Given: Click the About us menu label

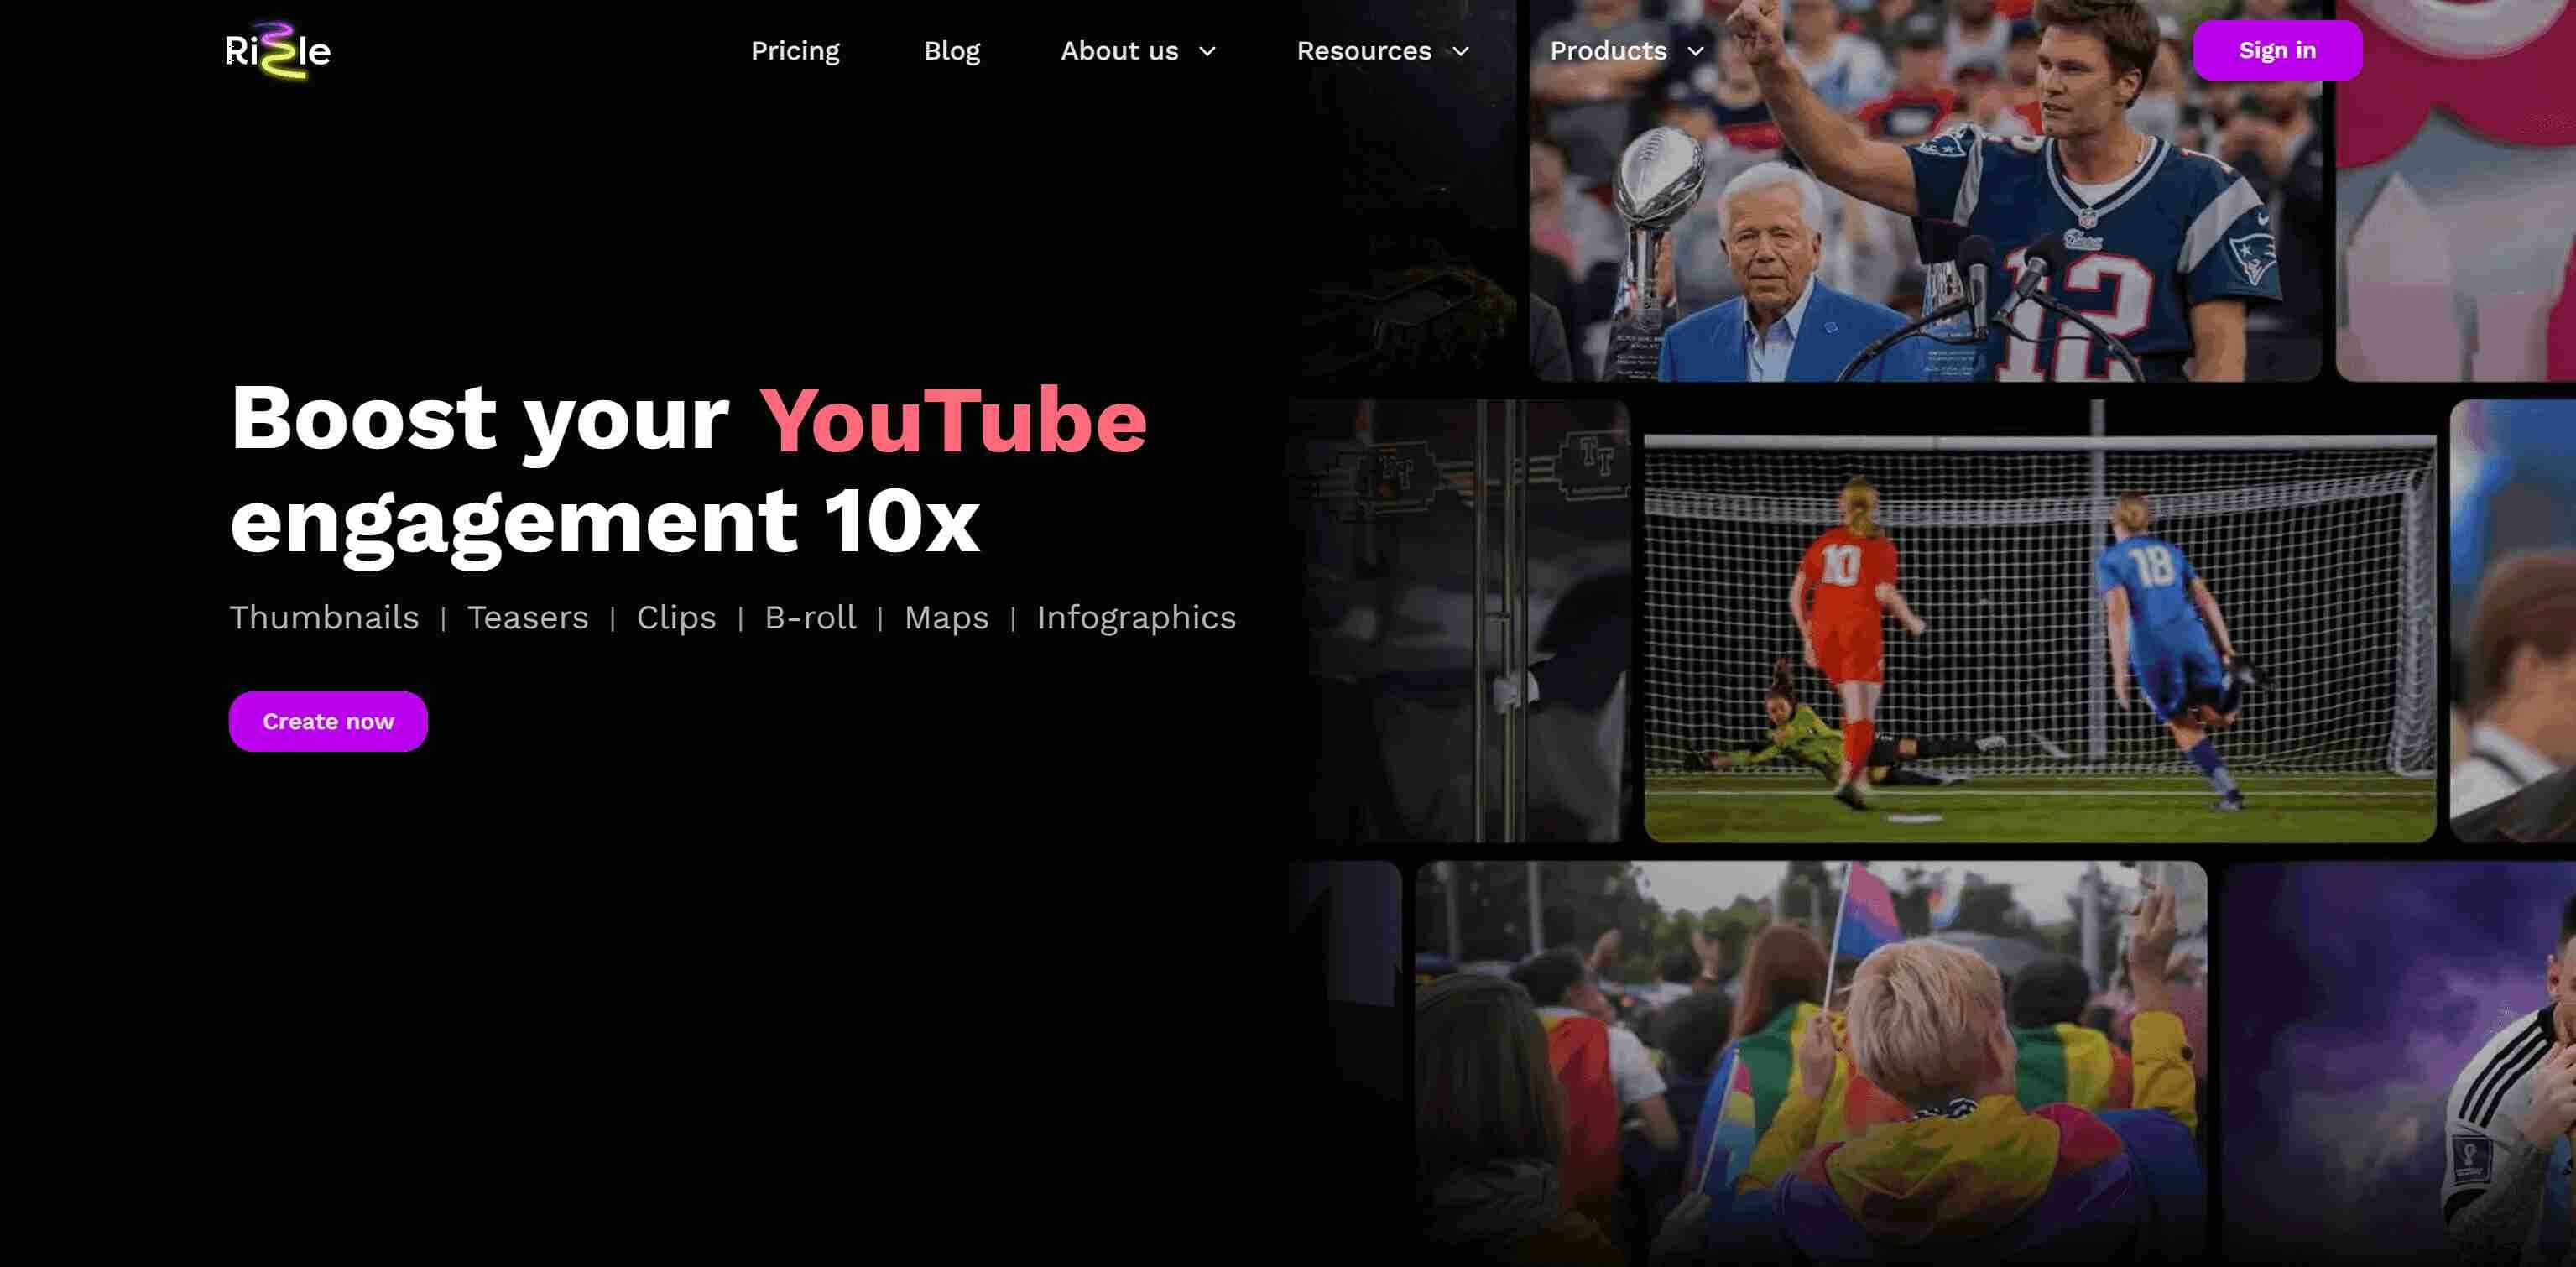Looking at the screenshot, I should [1119, 51].
